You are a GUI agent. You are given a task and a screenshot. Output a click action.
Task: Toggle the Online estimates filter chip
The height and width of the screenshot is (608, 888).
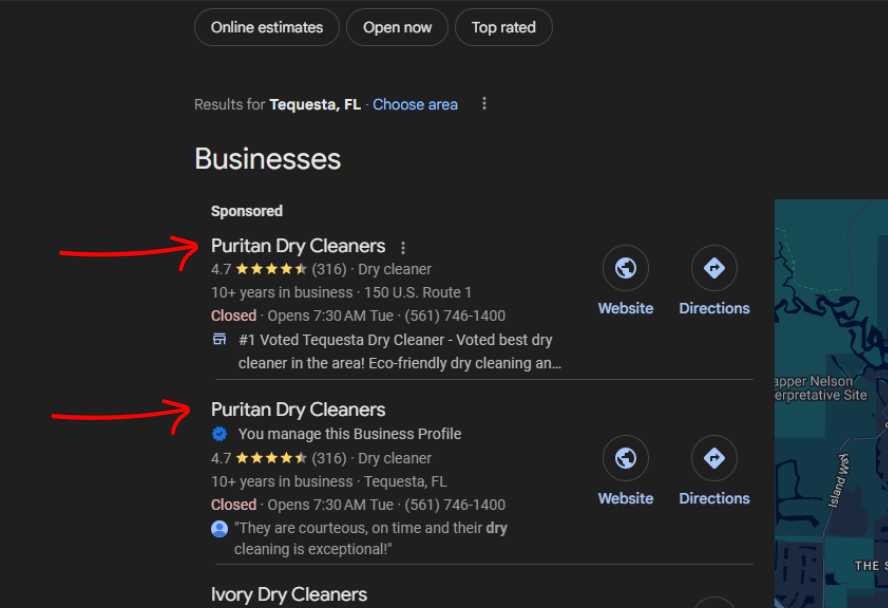pos(267,28)
